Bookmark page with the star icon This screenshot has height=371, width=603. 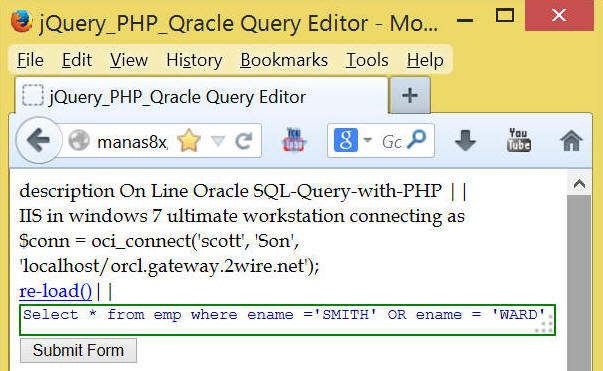pos(189,141)
